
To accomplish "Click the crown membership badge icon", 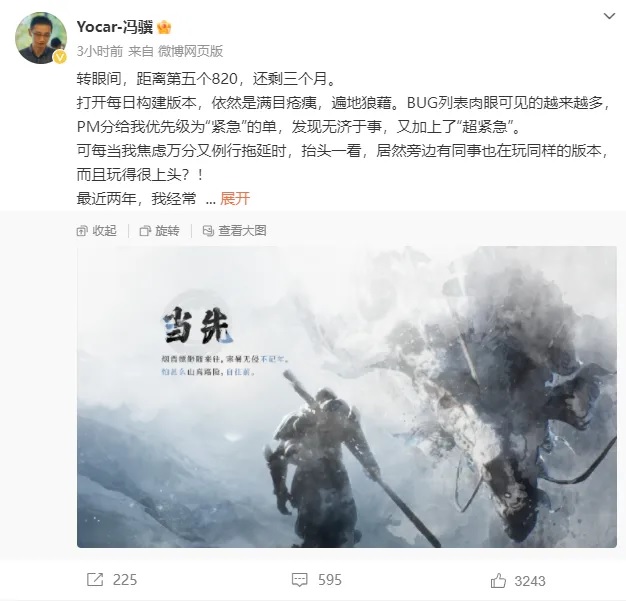I will click(x=164, y=28).
